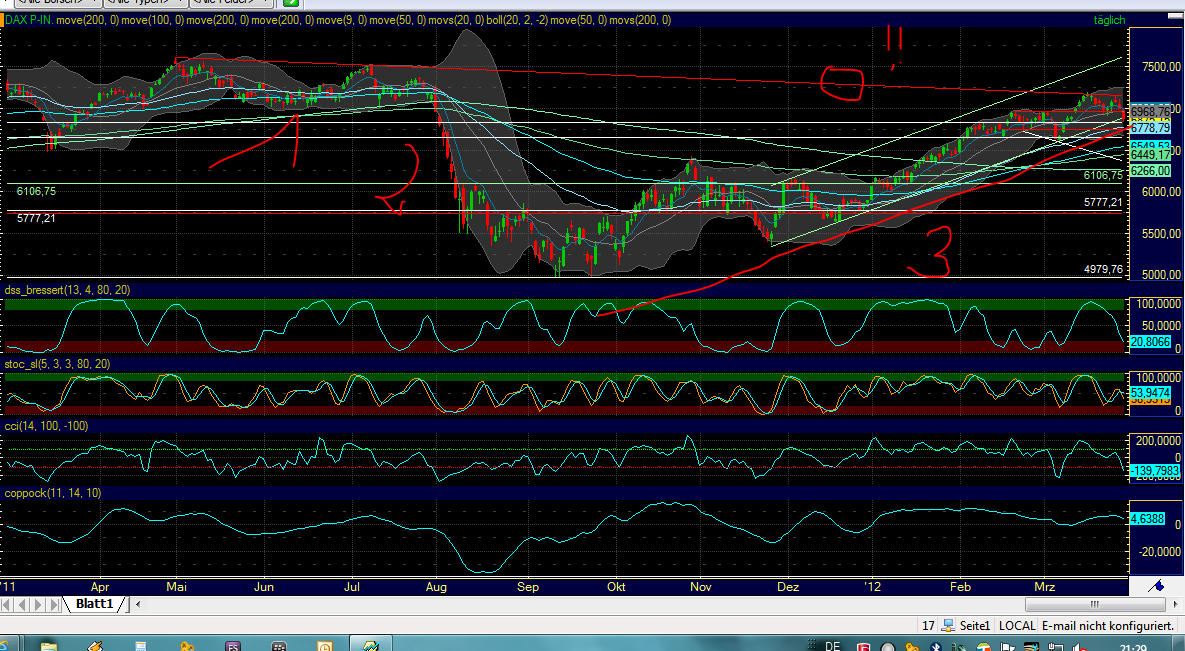Click the volume speaker icon in tray
The width and height of the screenshot is (1185, 651).
tap(1076, 645)
